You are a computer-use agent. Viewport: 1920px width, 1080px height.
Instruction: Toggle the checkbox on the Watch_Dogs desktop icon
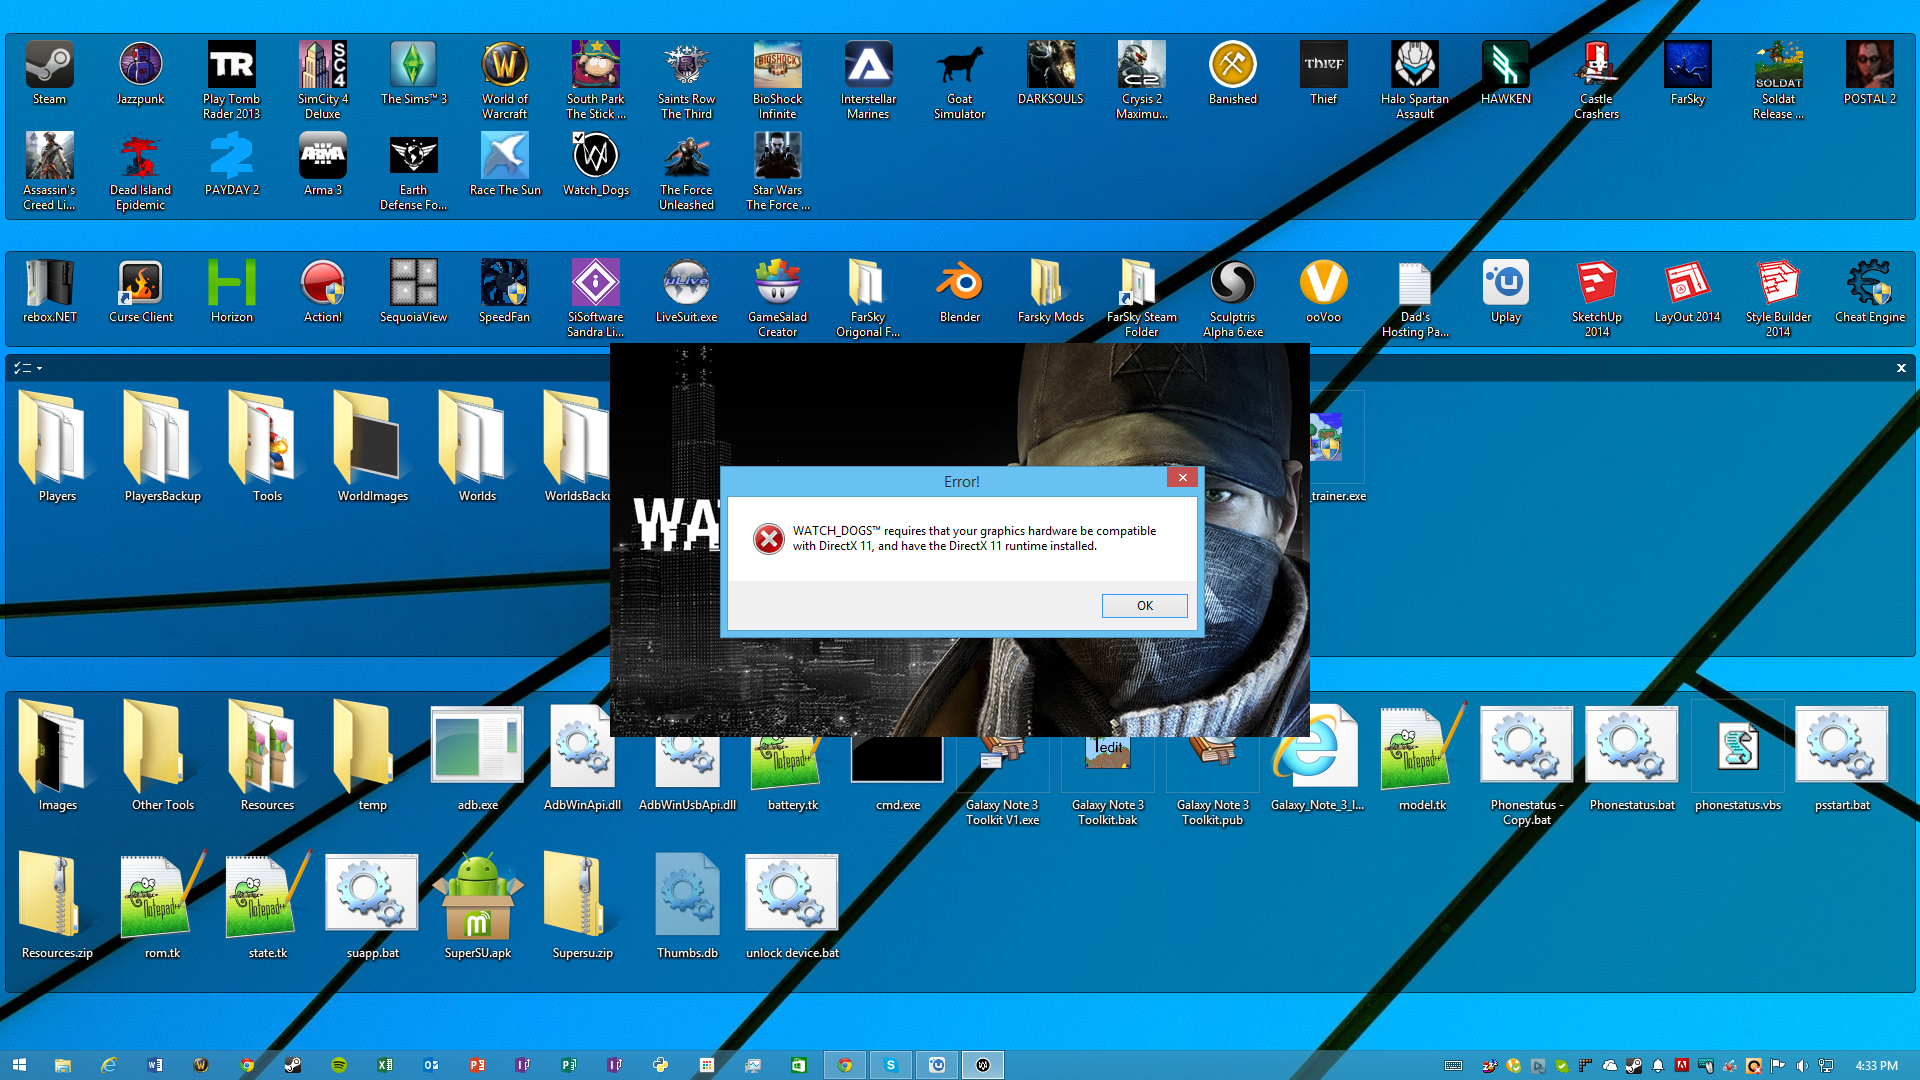pyautogui.click(x=579, y=138)
